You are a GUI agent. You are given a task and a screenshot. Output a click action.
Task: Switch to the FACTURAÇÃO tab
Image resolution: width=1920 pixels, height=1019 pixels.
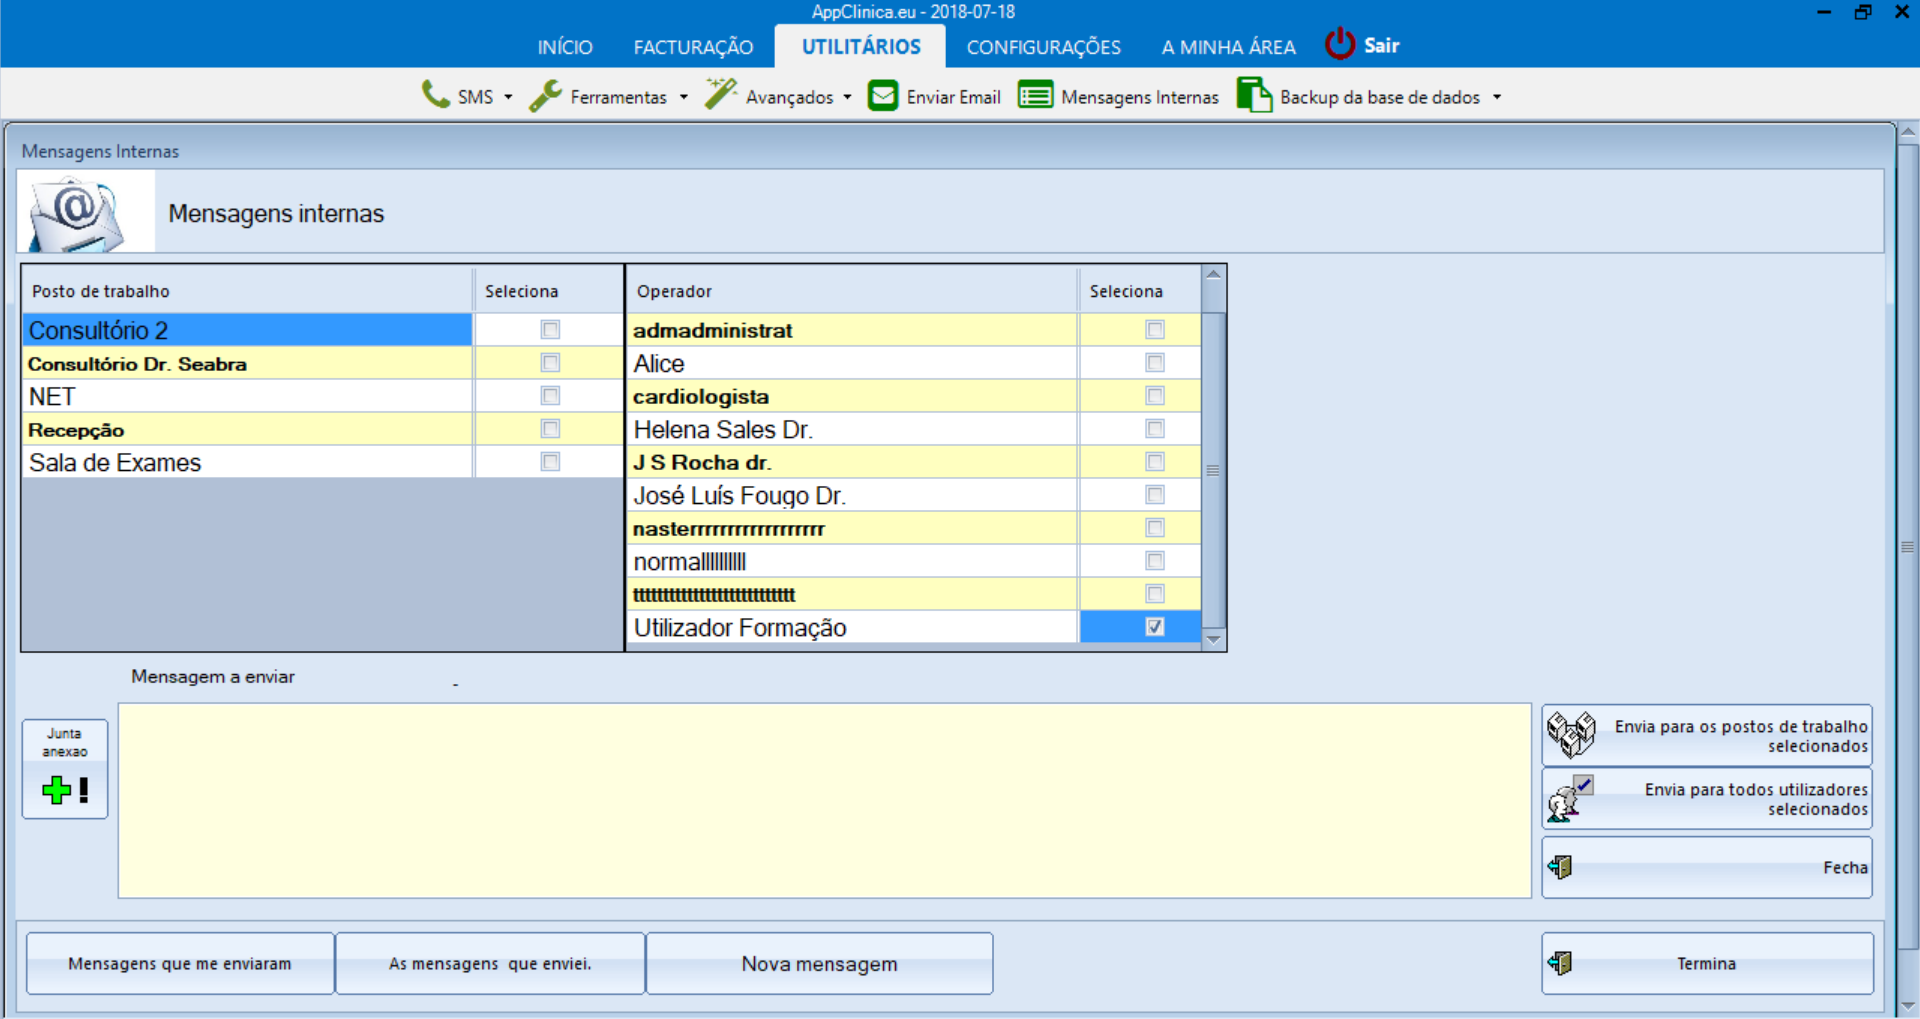coord(693,47)
